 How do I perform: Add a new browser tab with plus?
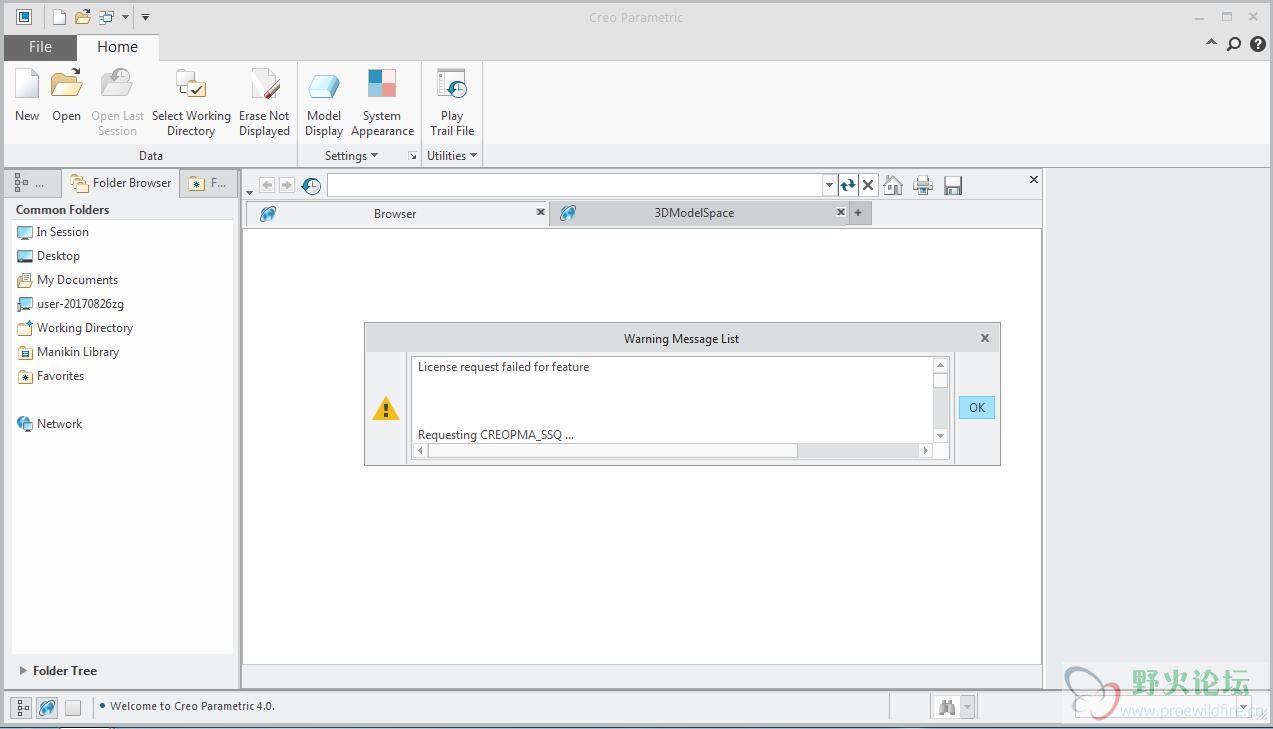(x=858, y=212)
